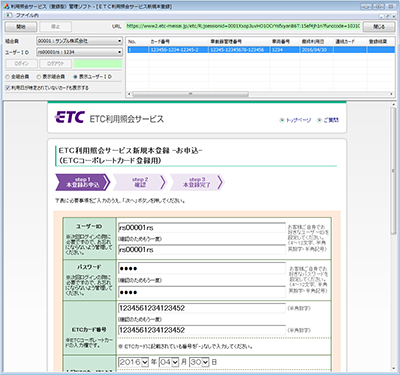
Task: Click the 1234 vehicle number cell
Action: click(285, 50)
